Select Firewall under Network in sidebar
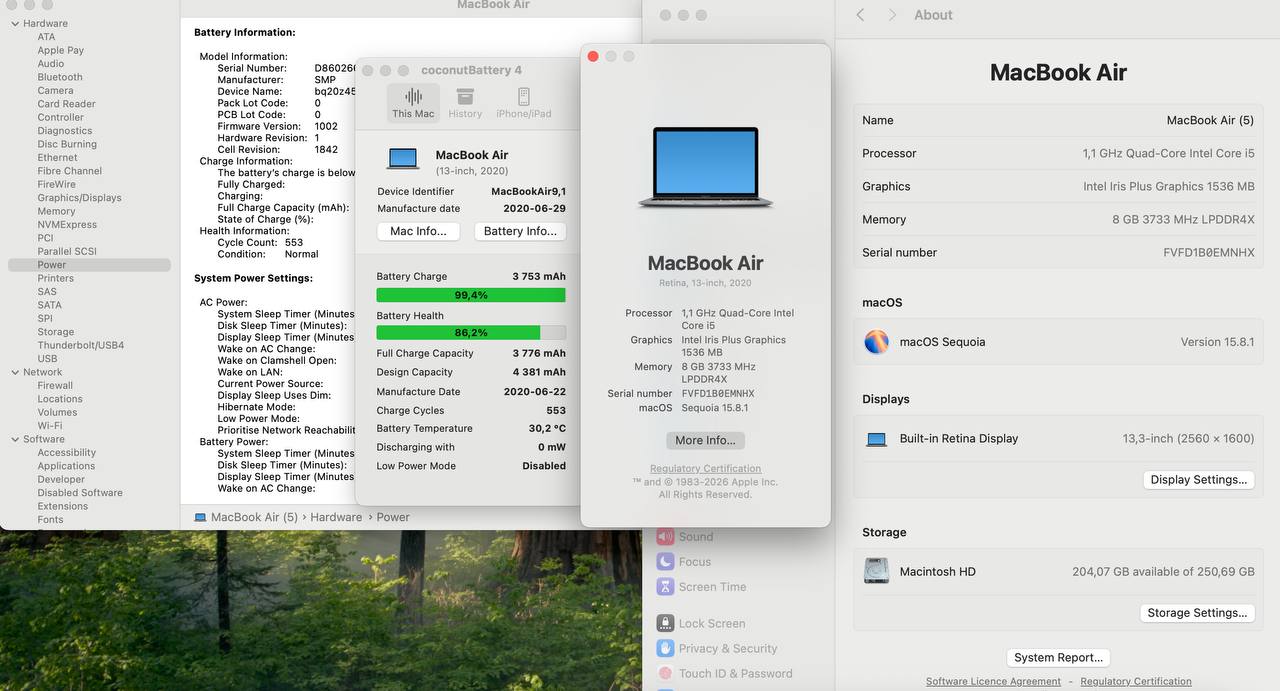This screenshot has width=1280, height=691. coord(55,385)
